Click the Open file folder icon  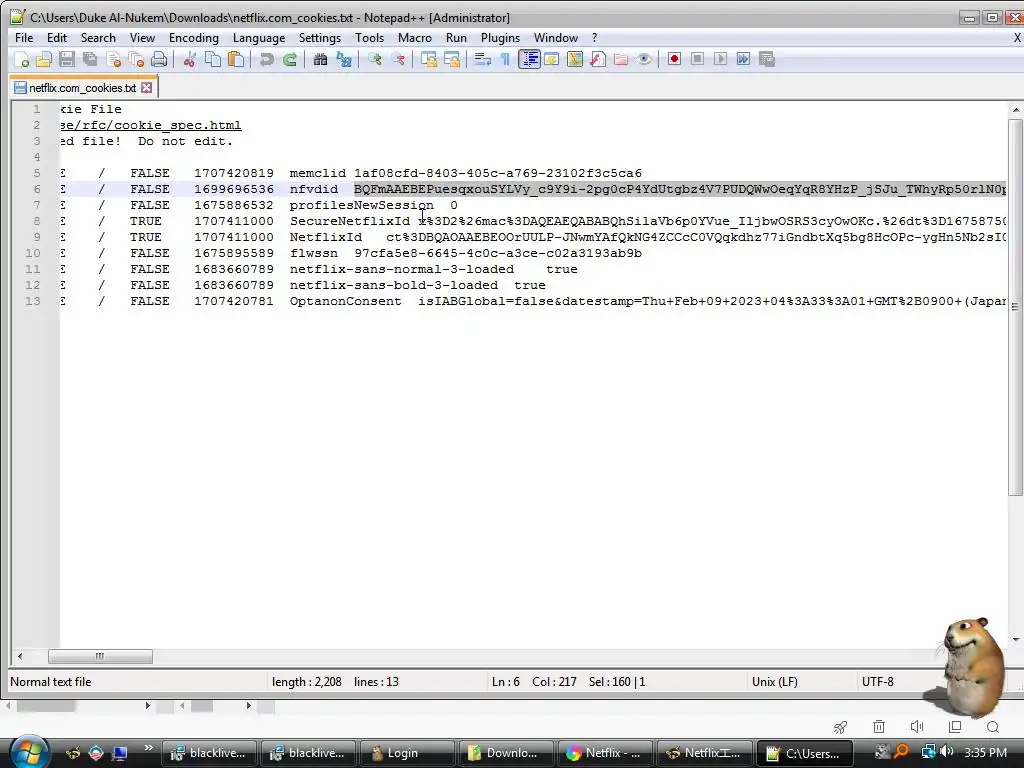pyautogui.click(x=44, y=59)
